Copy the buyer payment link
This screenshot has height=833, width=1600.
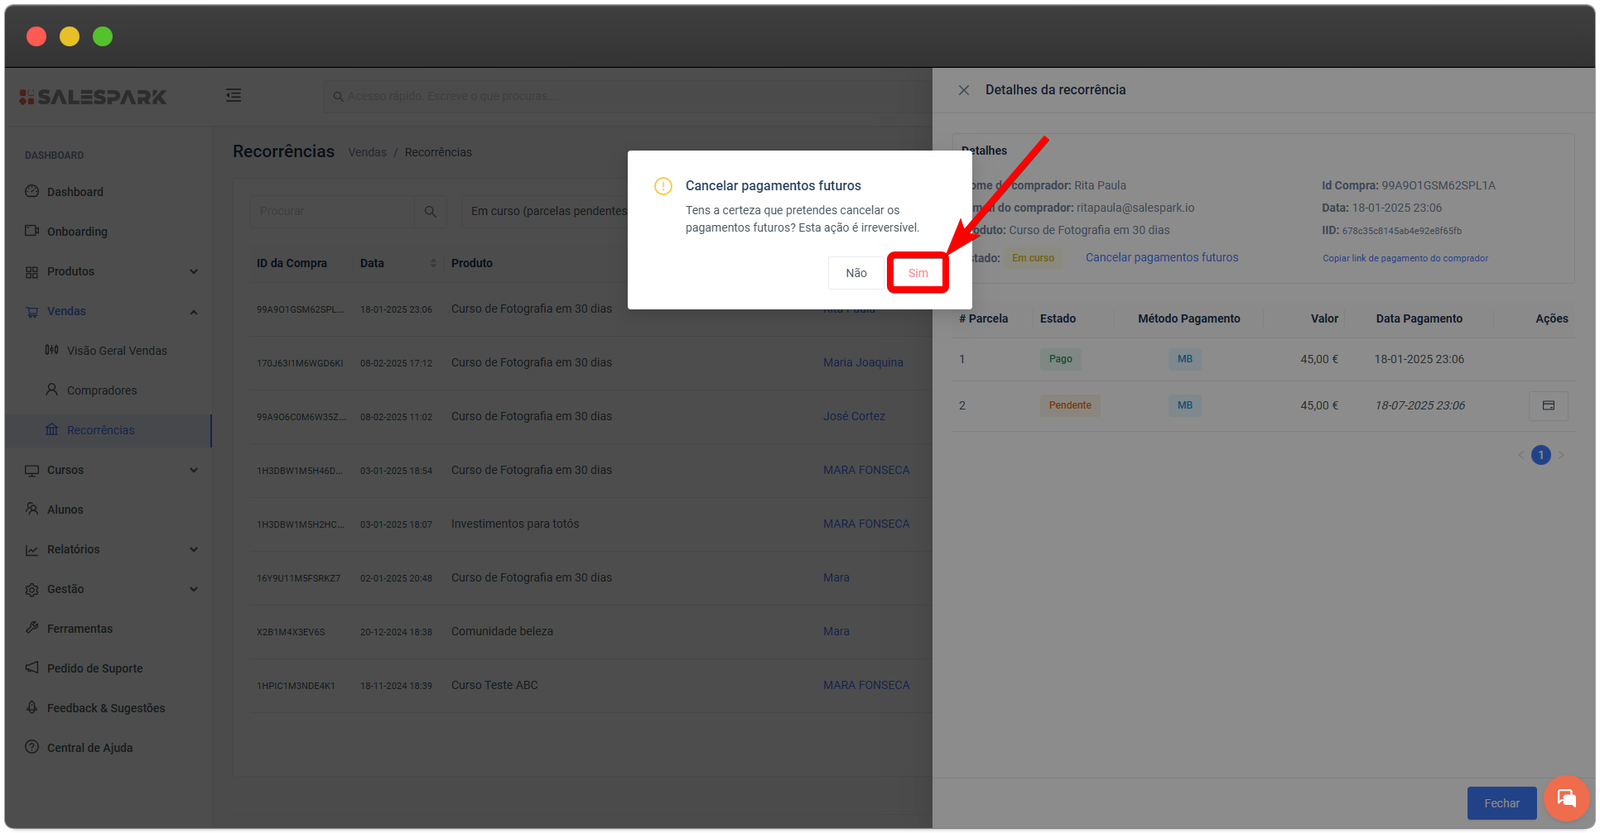click(x=1404, y=258)
